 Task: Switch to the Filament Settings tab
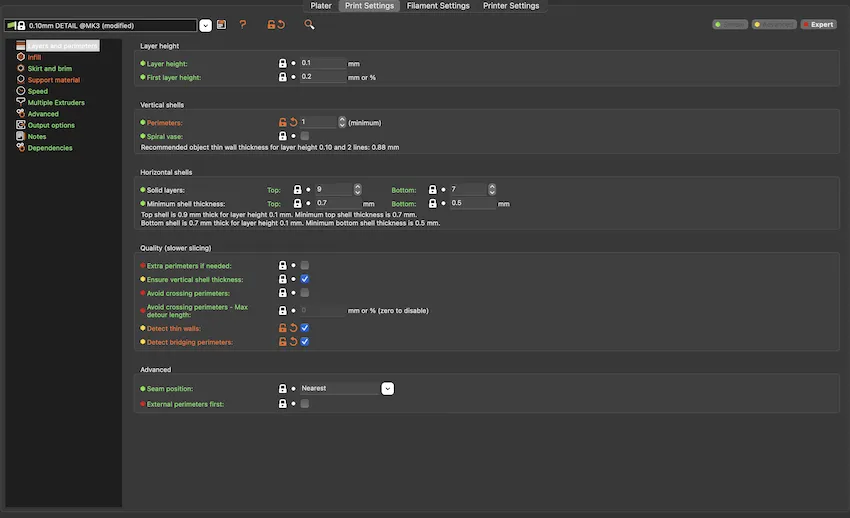click(x=438, y=6)
